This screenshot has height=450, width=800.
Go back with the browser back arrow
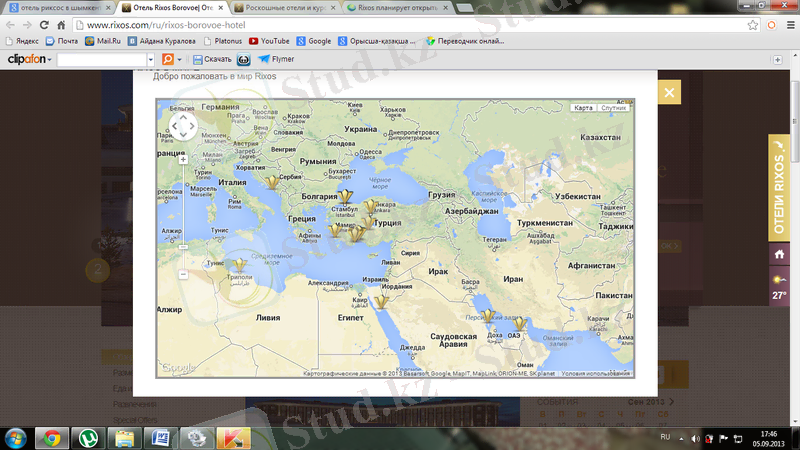pos(10,24)
